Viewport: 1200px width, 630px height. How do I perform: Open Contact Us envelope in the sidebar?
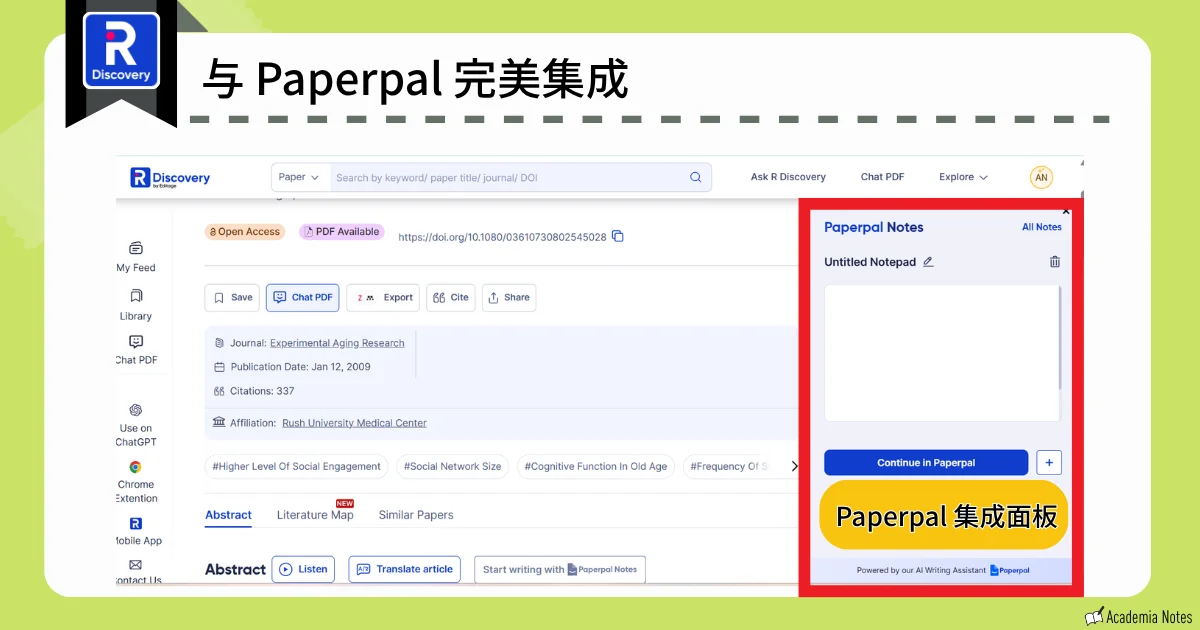coord(136,572)
